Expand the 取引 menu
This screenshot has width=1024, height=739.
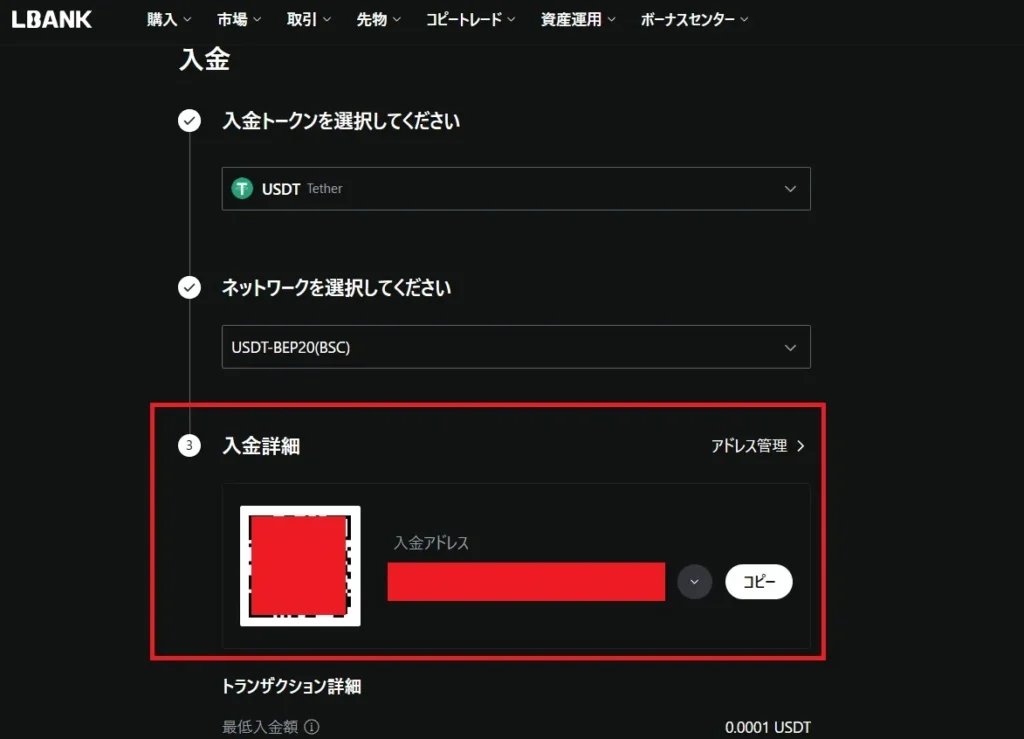tap(308, 19)
